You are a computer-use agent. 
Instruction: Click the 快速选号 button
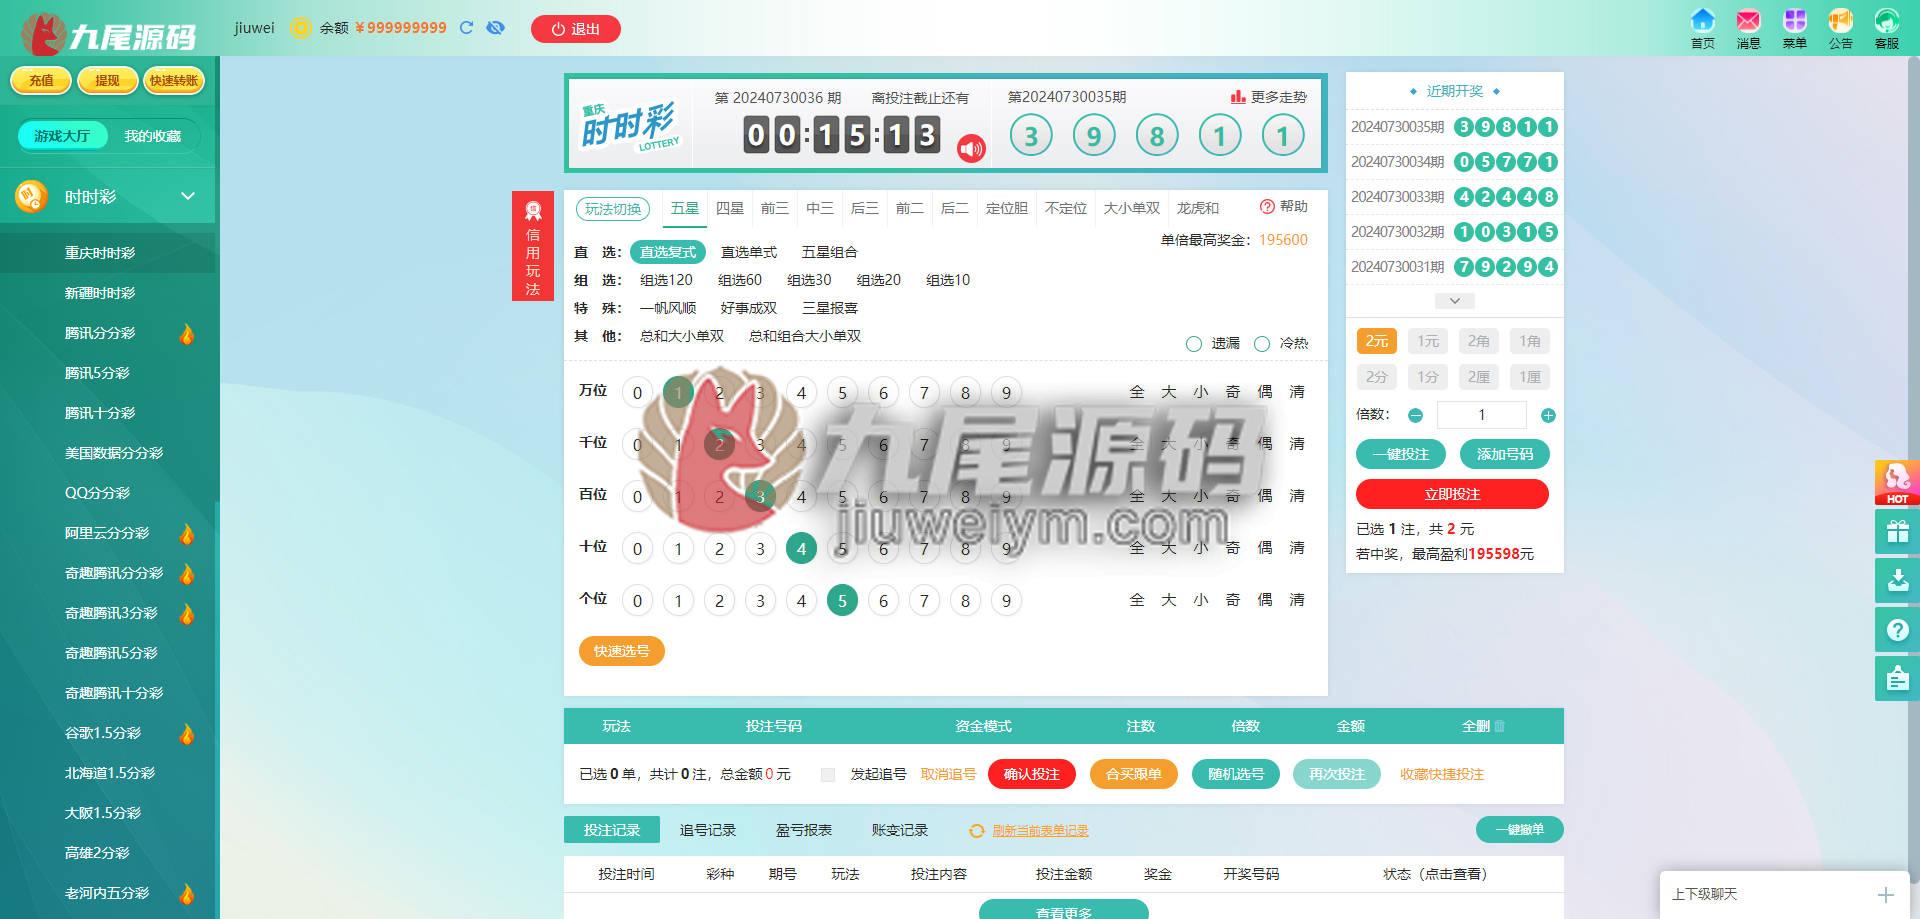point(622,651)
